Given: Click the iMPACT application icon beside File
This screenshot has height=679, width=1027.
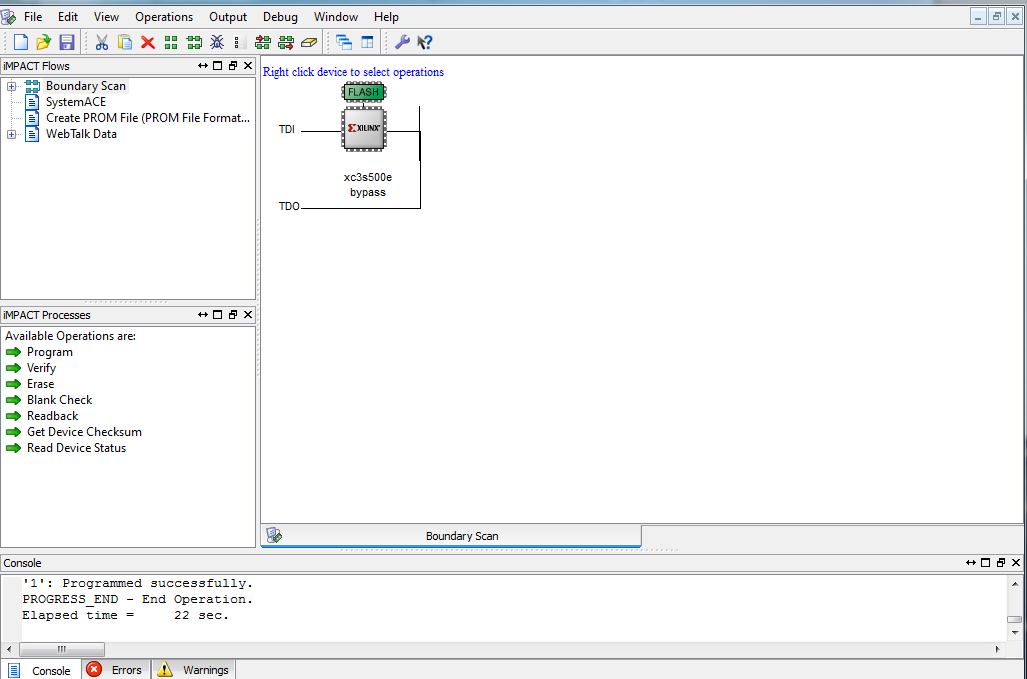Looking at the screenshot, I should click(x=9, y=16).
